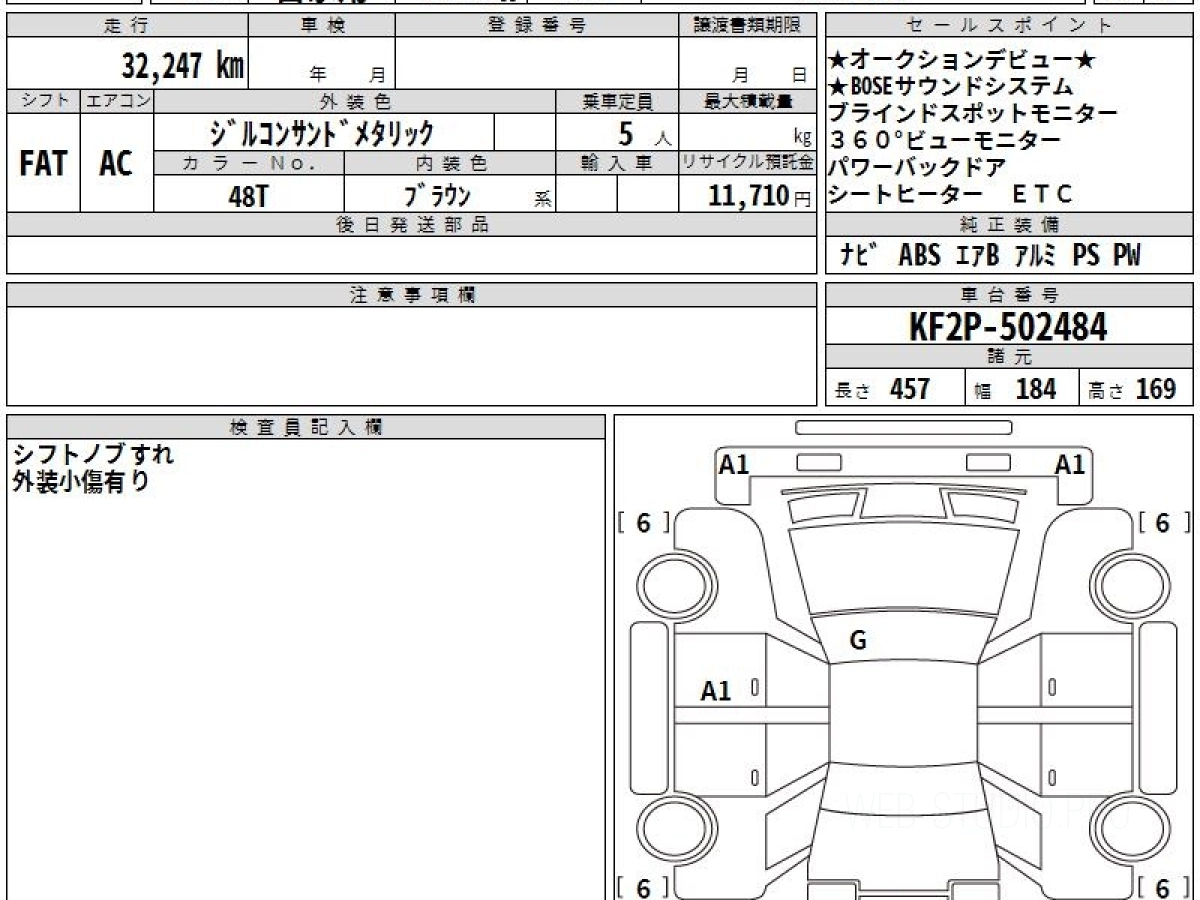Click chassis number KF2P-502484
Viewport: 1200px width, 900px height.
(1008, 327)
